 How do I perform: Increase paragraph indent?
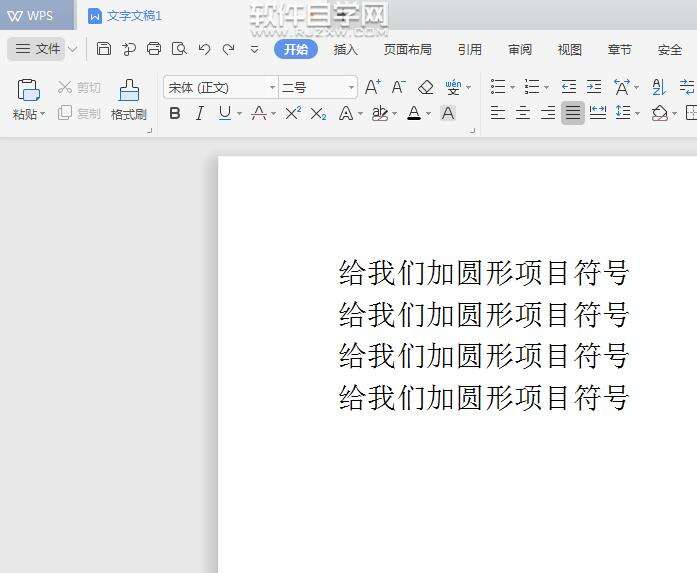pos(594,87)
